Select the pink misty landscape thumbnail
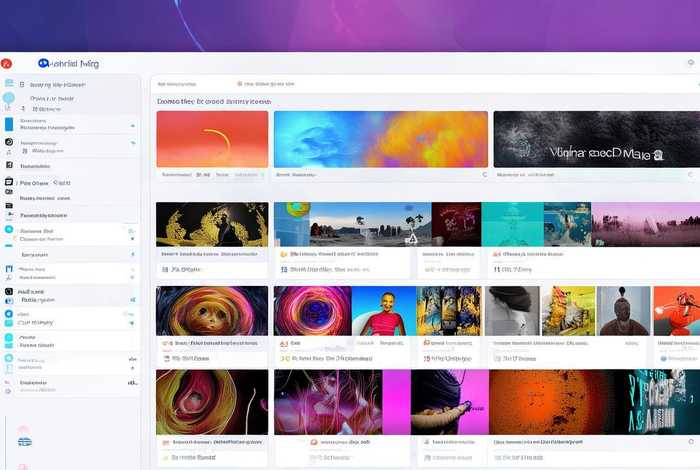This screenshot has width=700, height=470. point(645,224)
